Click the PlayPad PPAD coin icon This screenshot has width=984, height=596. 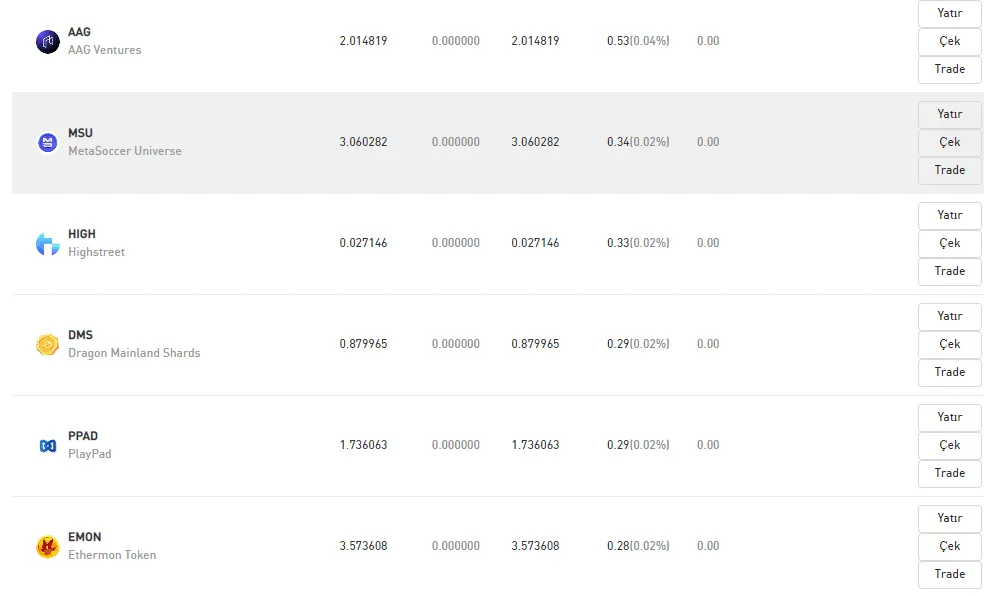click(x=48, y=445)
